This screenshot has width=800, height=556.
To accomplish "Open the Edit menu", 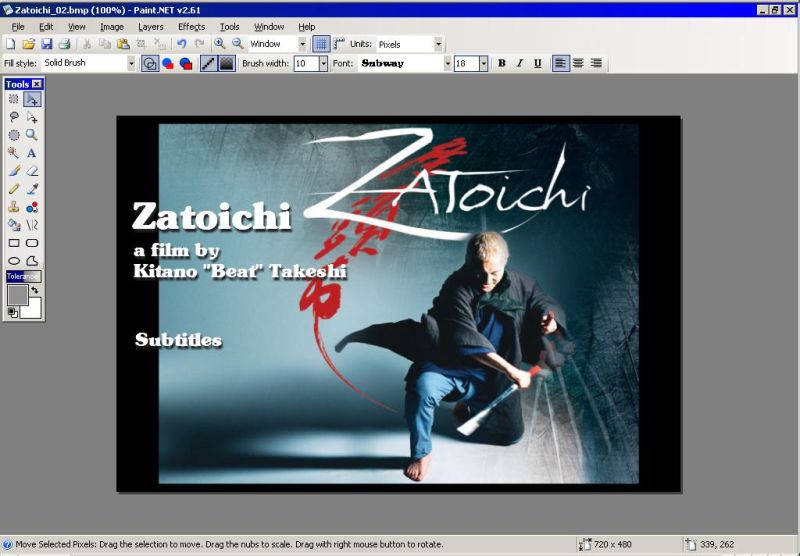I will click(x=46, y=27).
